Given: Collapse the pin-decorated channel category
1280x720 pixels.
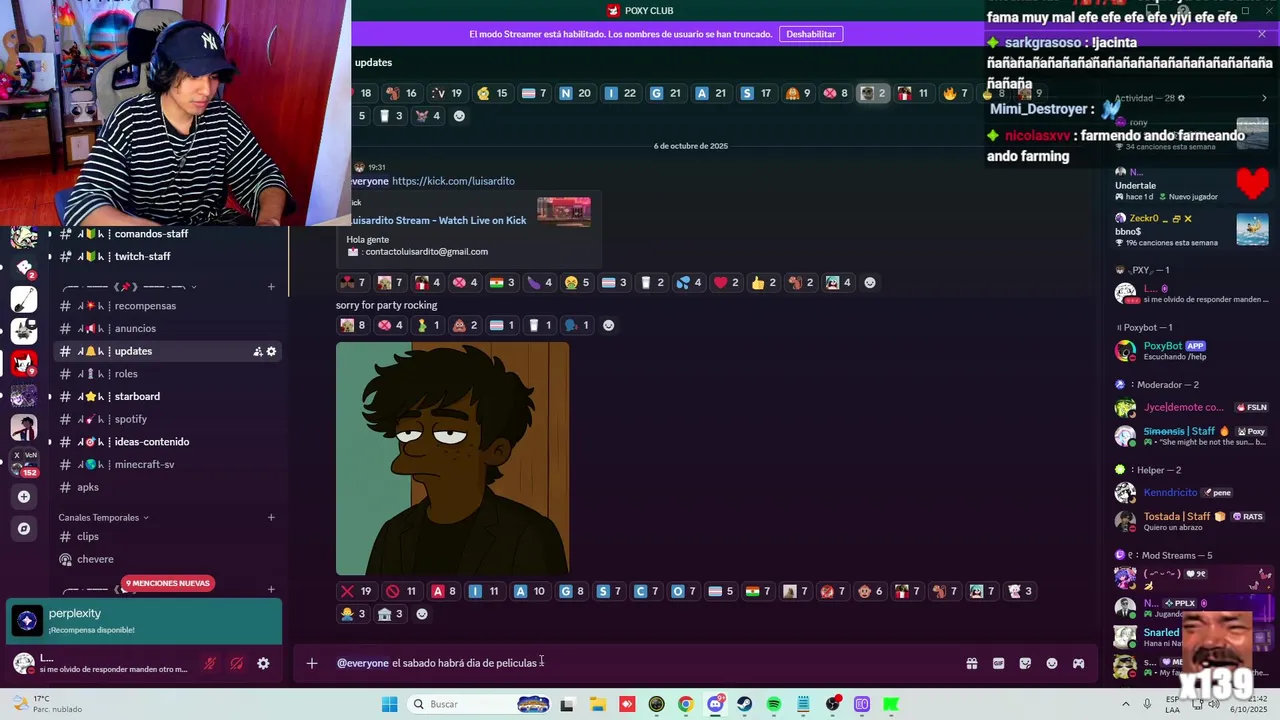Looking at the screenshot, I should coord(128,287).
